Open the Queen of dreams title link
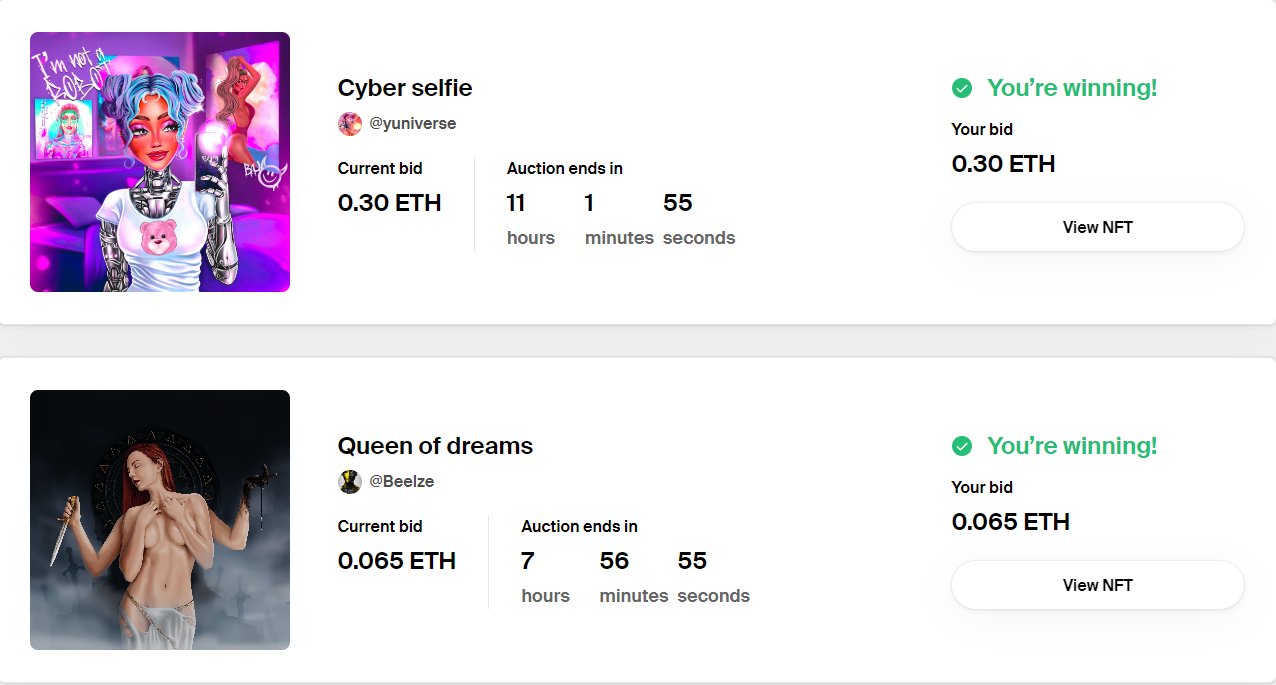The height and width of the screenshot is (685, 1276). click(436, 446)
